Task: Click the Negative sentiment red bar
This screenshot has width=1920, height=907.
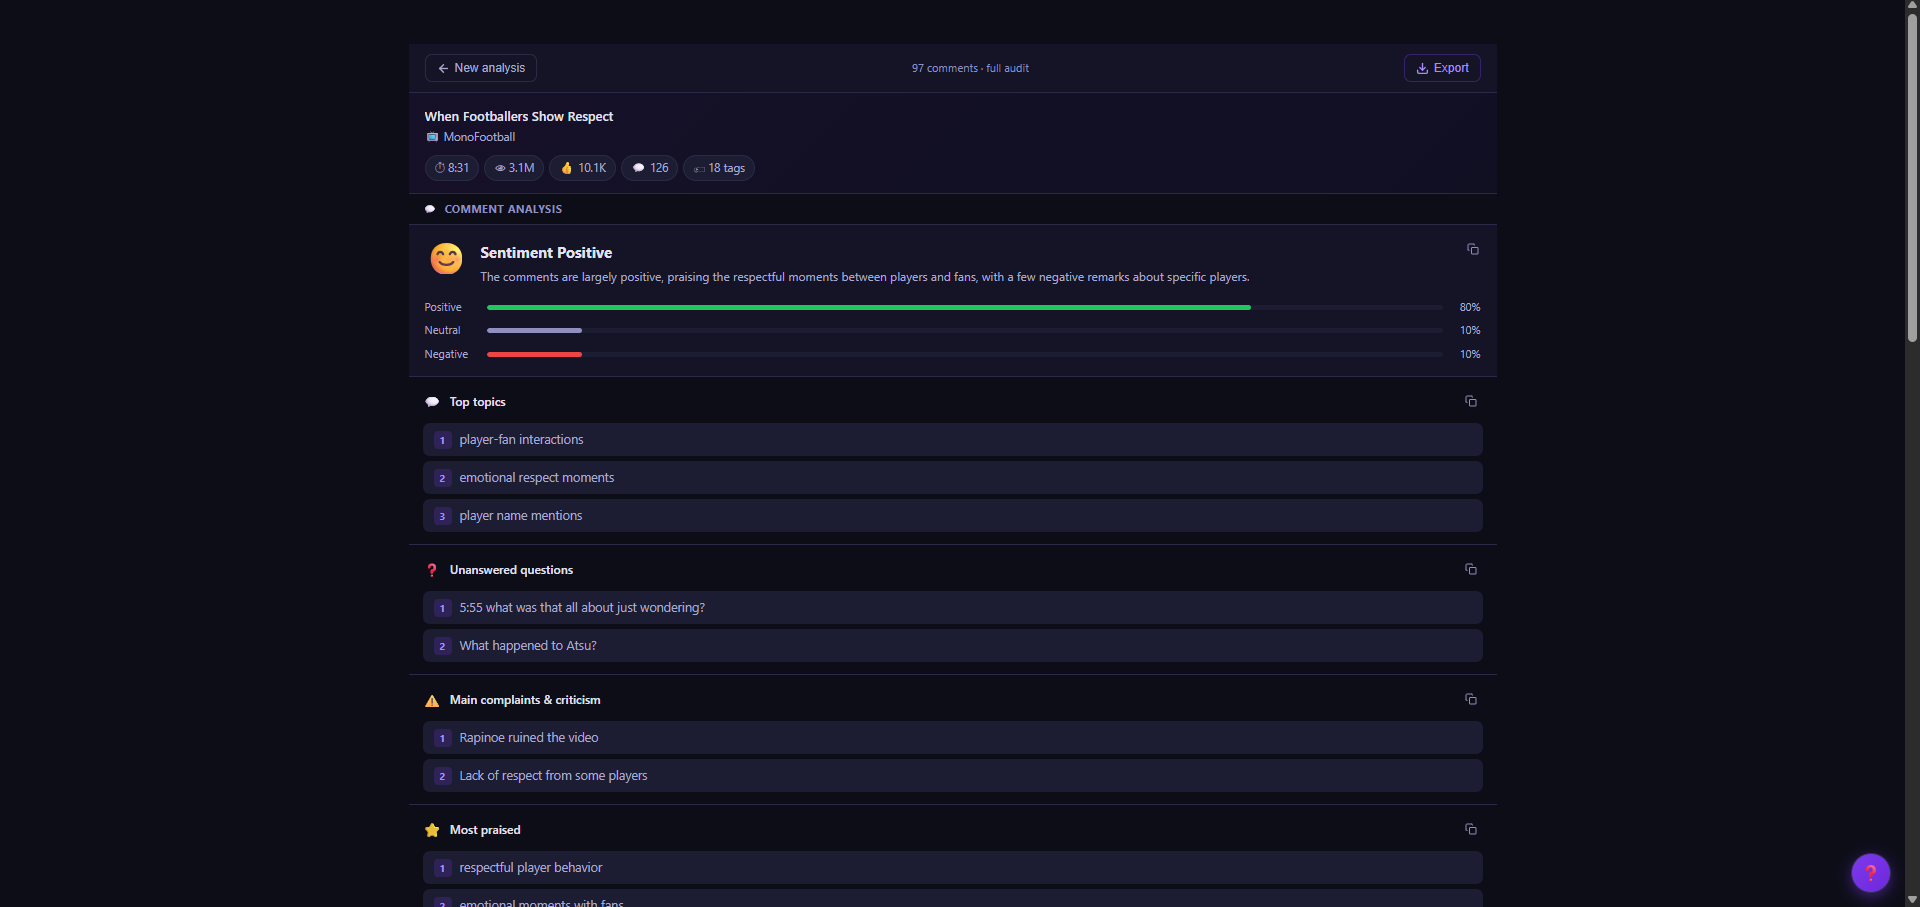Action: coord(534,354)
